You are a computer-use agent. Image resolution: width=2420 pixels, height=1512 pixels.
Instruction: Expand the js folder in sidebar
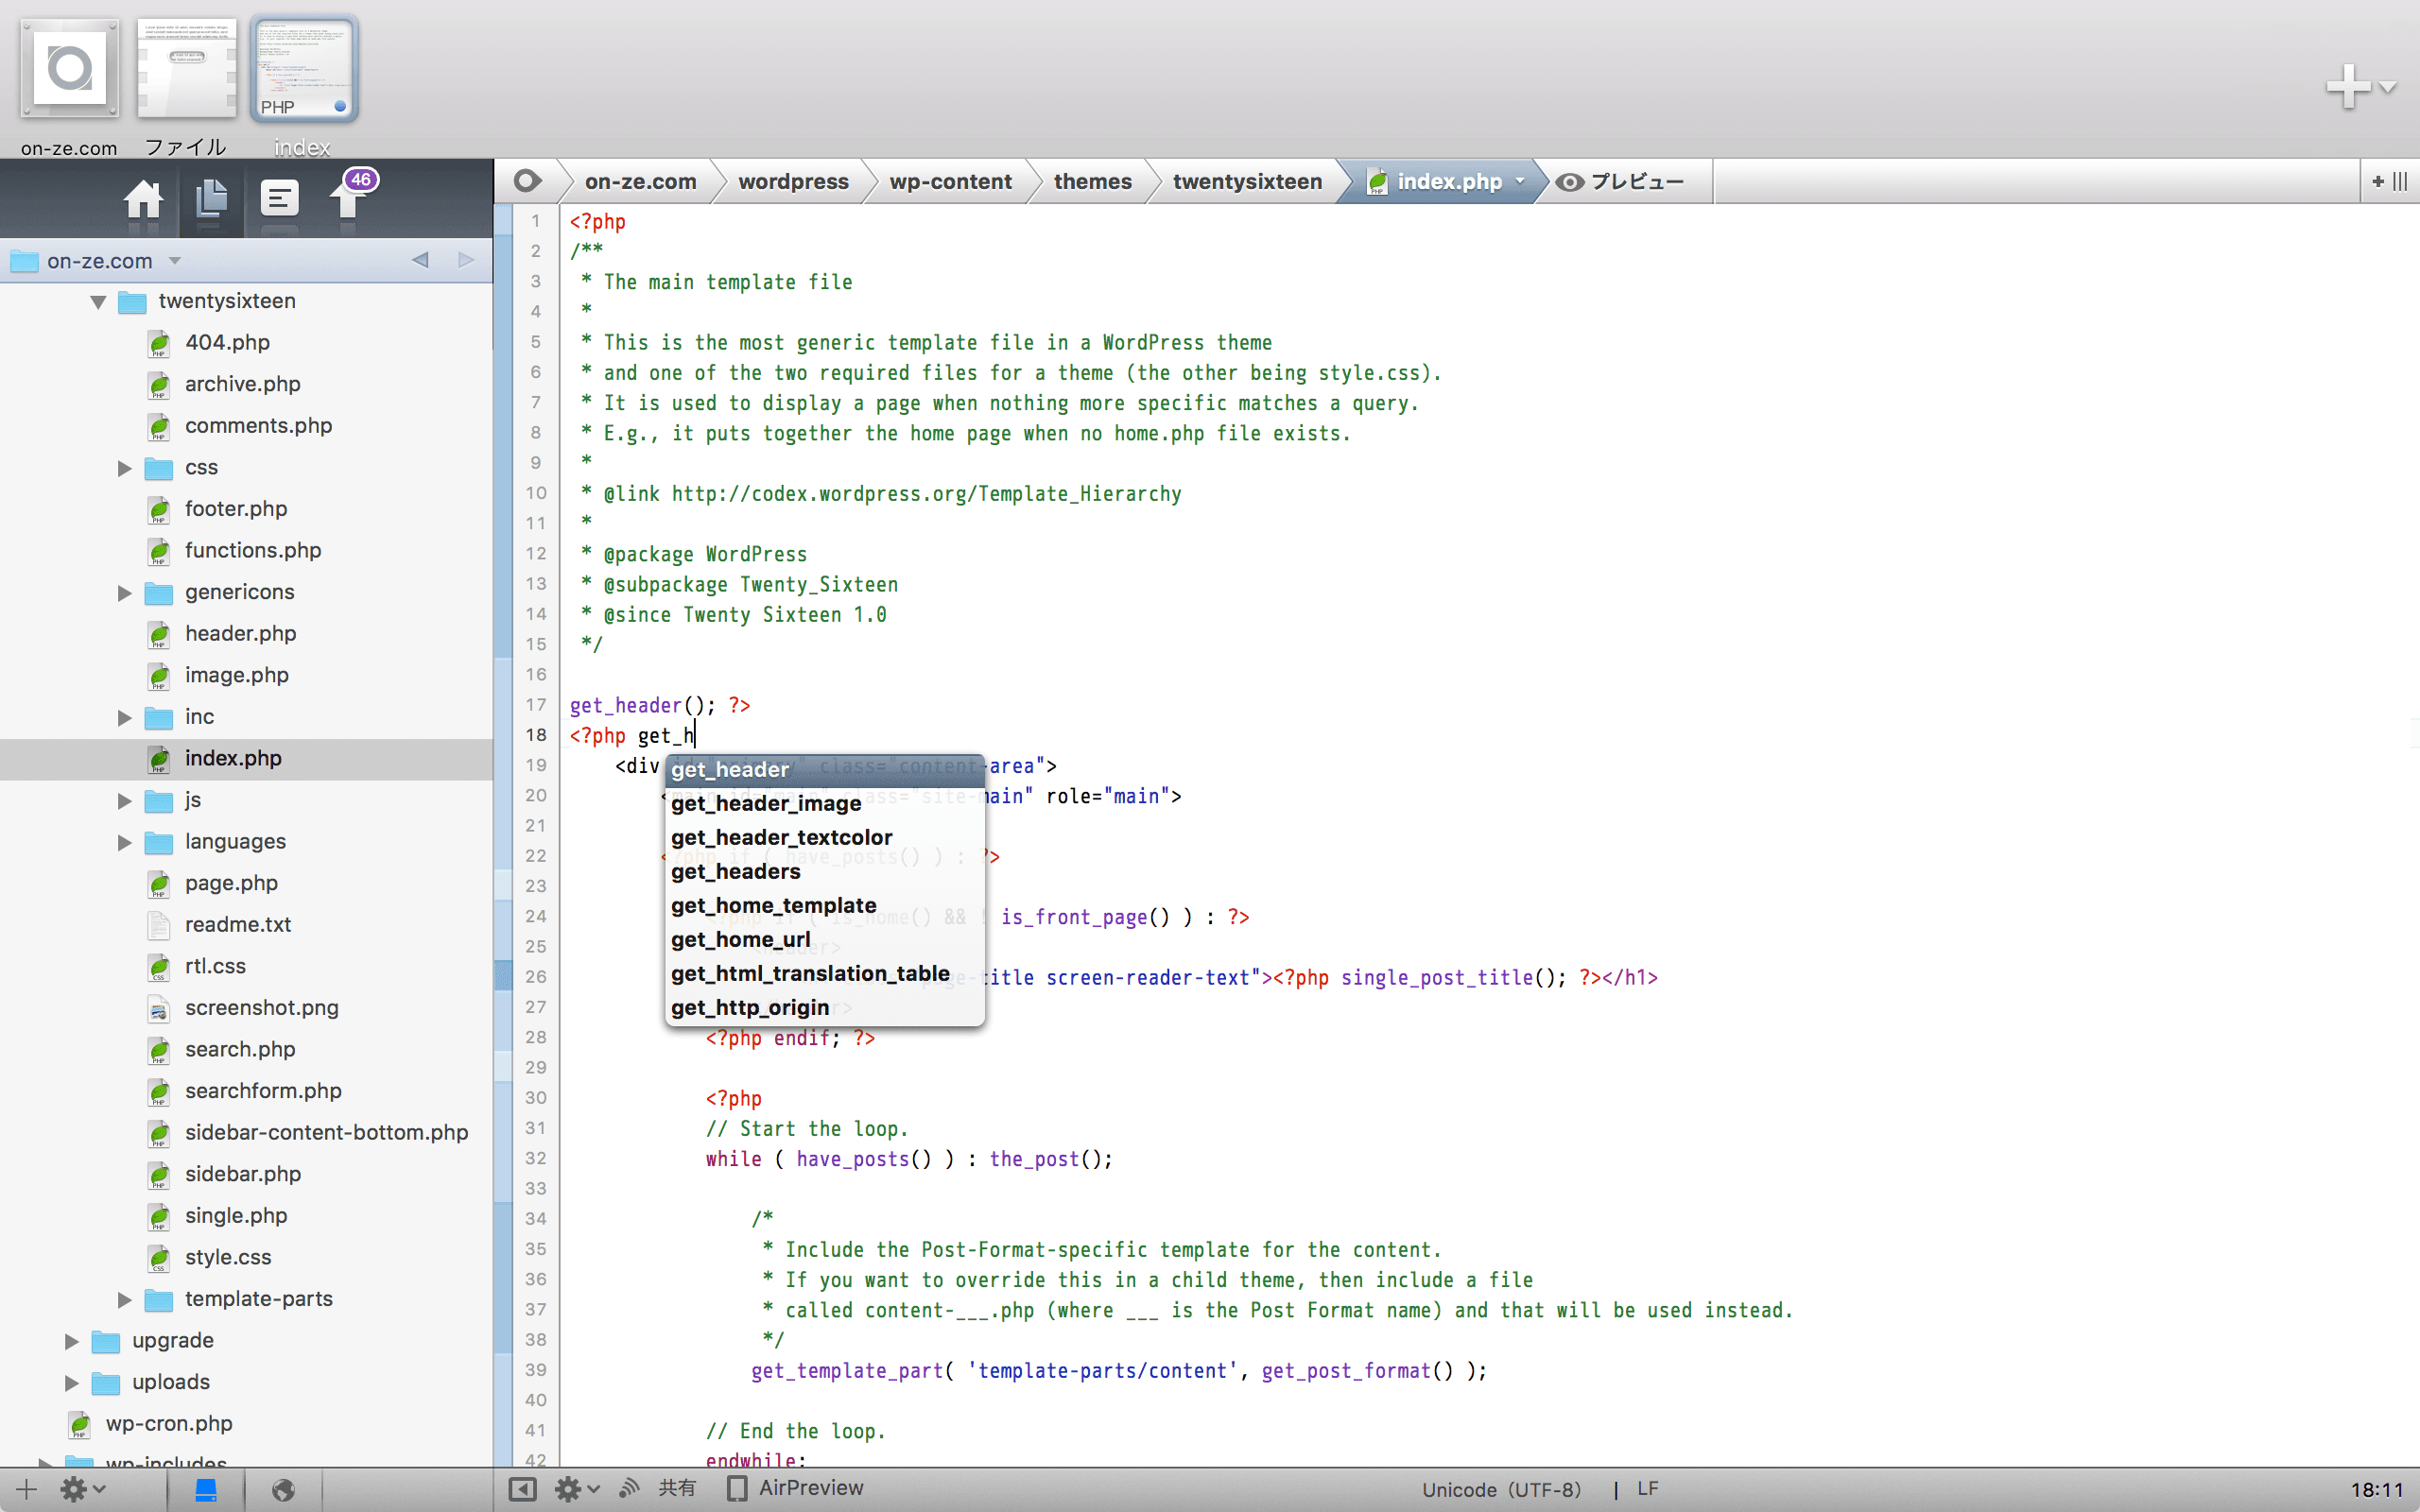tap(122, 799)
